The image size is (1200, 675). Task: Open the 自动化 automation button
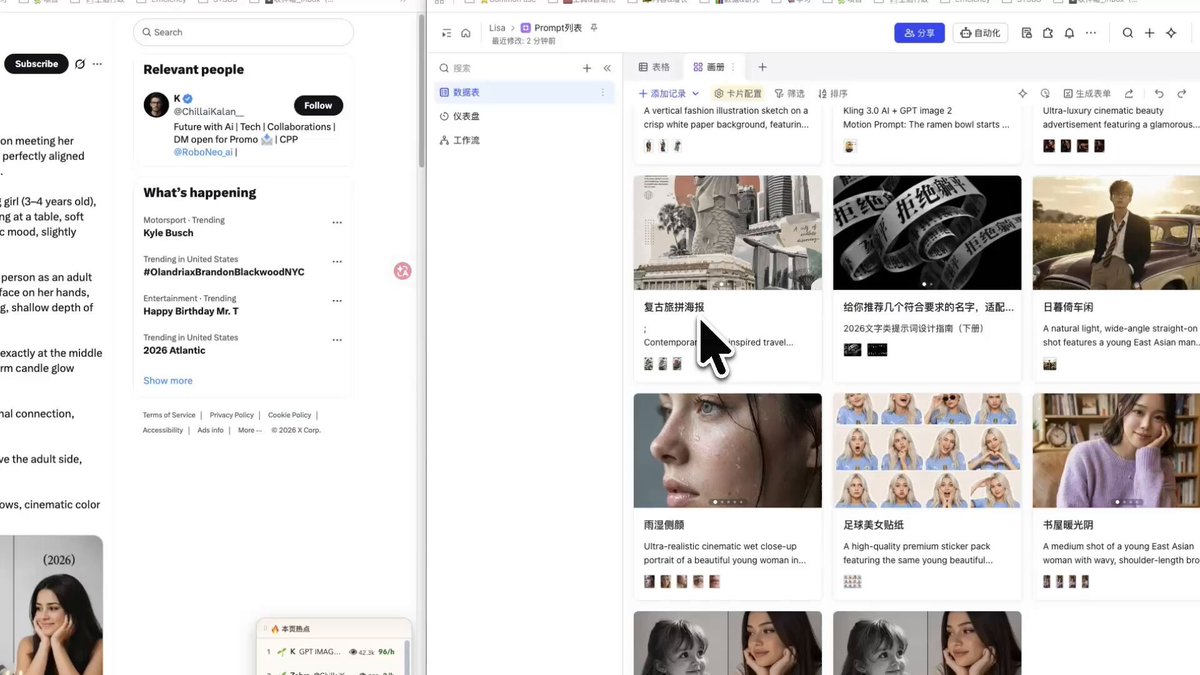(980, 33)
